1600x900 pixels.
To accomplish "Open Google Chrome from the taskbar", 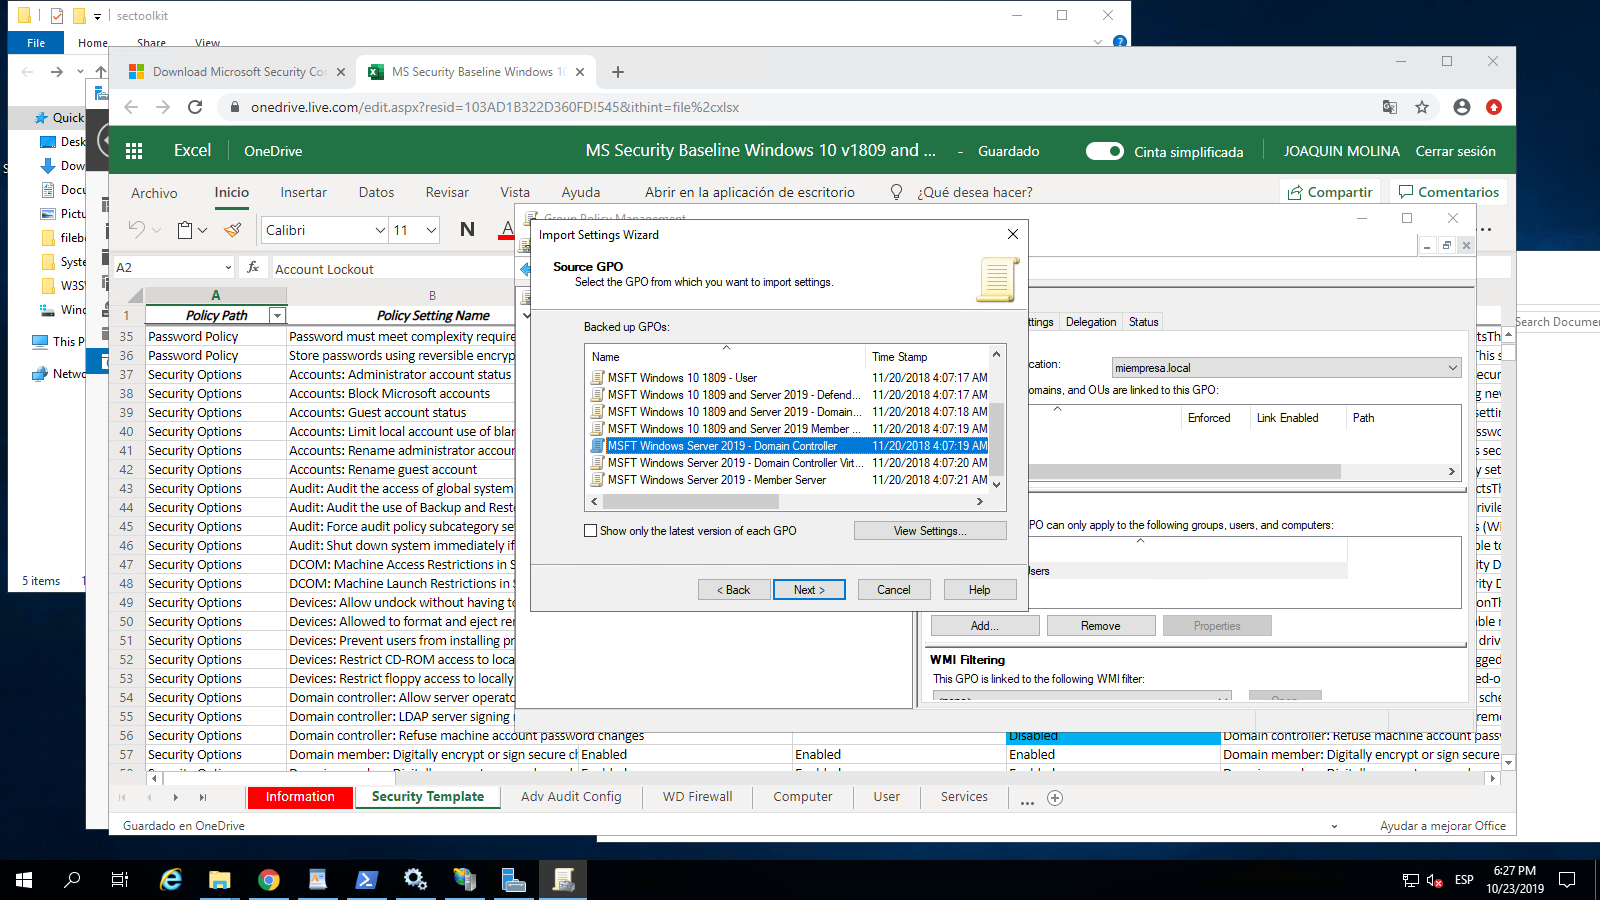I will (268, 880).
